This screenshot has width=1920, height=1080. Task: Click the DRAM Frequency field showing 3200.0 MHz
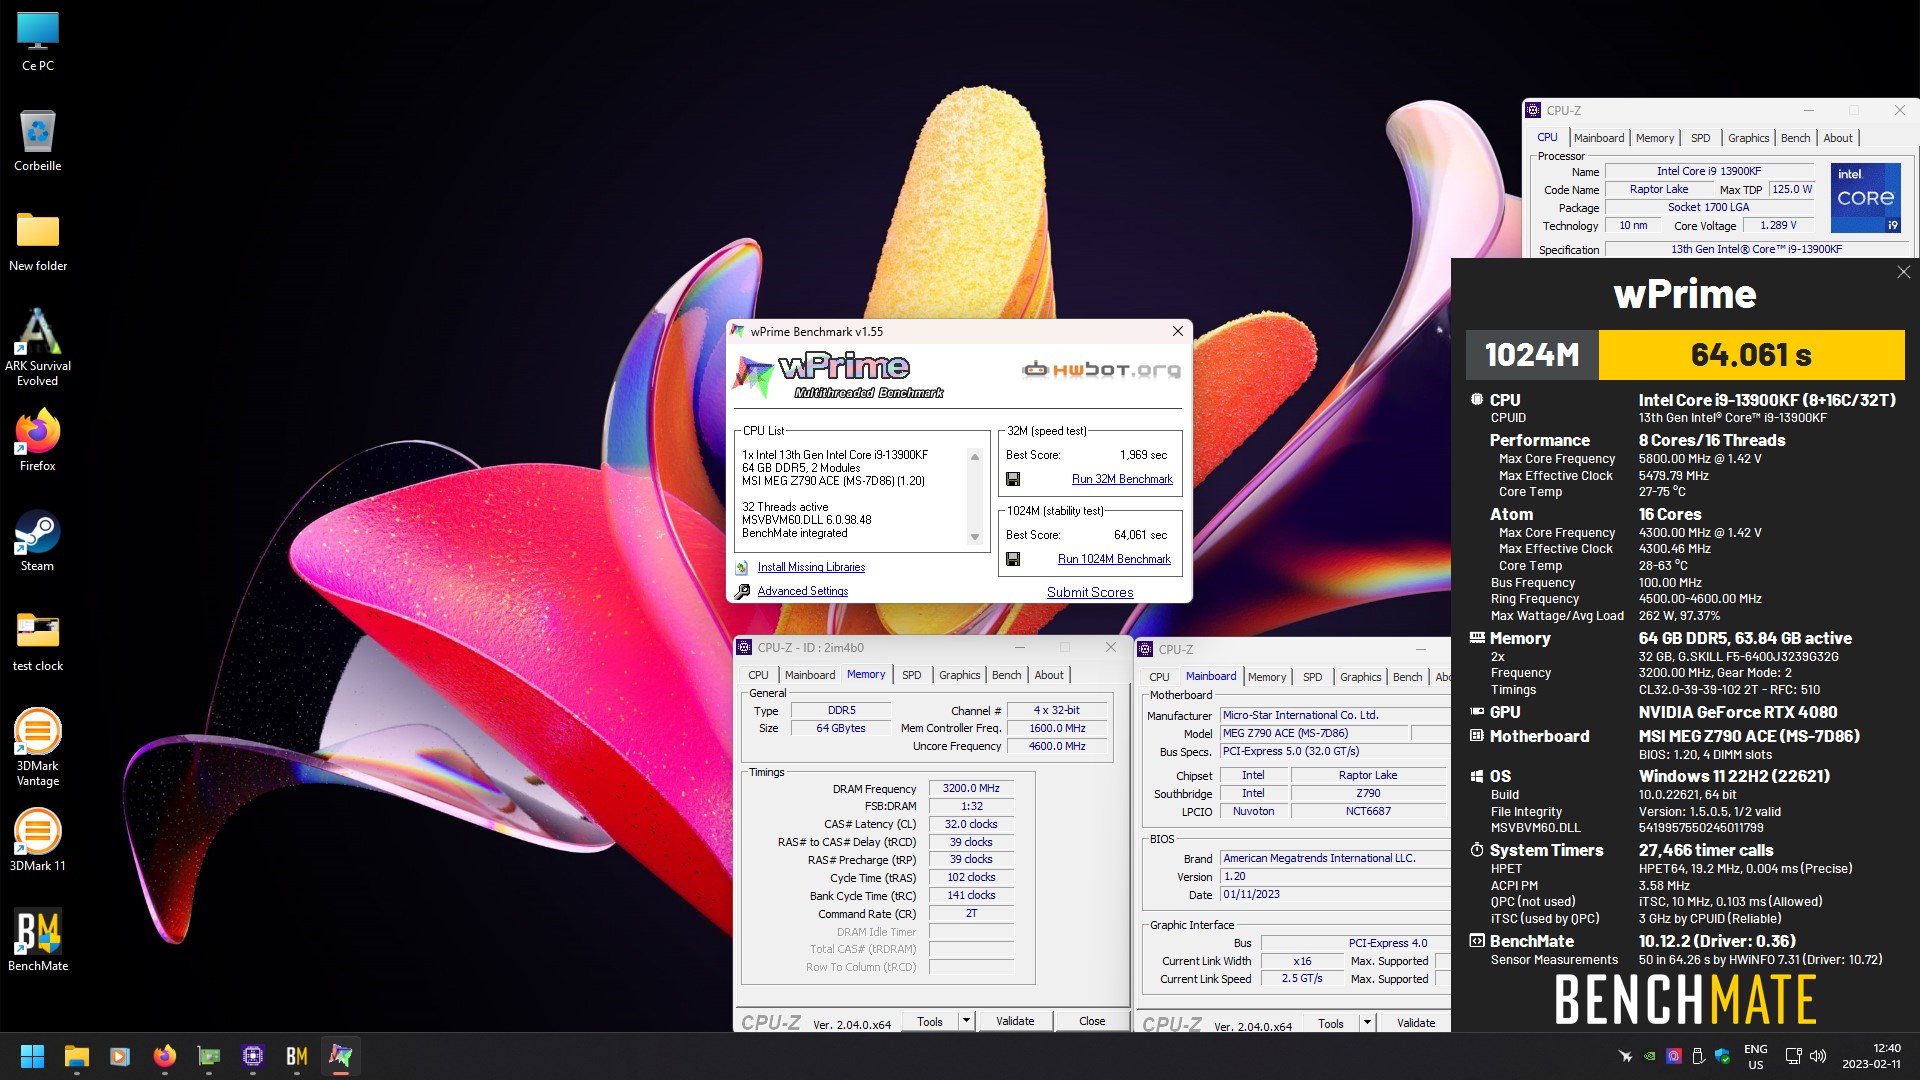click(x=970, y=788)
